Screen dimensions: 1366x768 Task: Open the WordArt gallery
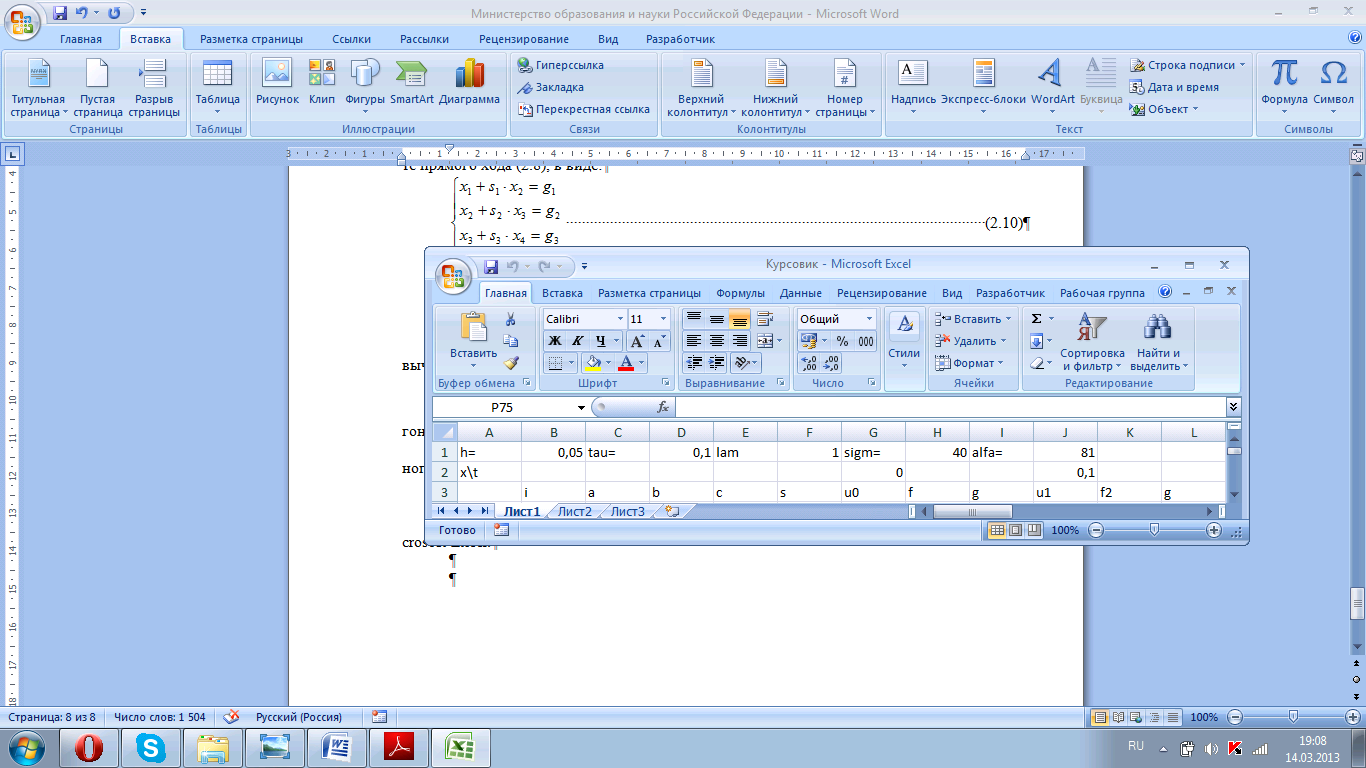coord(1052,85)
